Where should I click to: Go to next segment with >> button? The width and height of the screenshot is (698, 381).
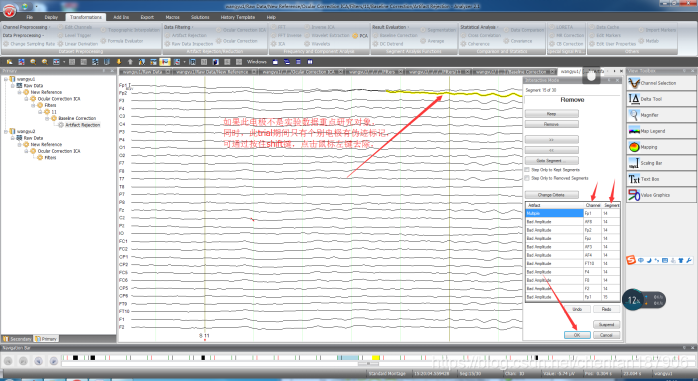coord(552,139)
